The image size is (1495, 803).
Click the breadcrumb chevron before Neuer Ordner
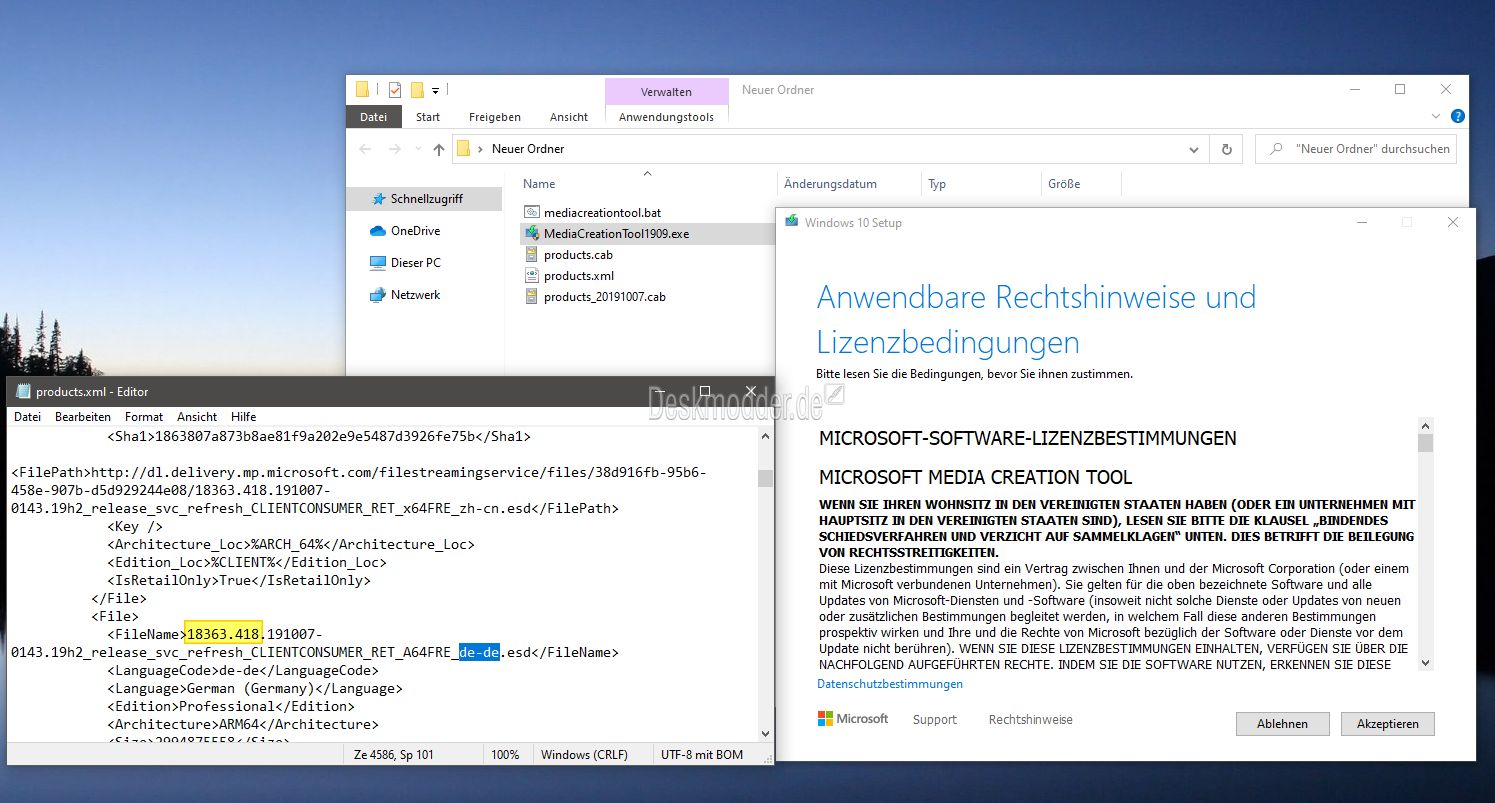(x=481, y=149)
